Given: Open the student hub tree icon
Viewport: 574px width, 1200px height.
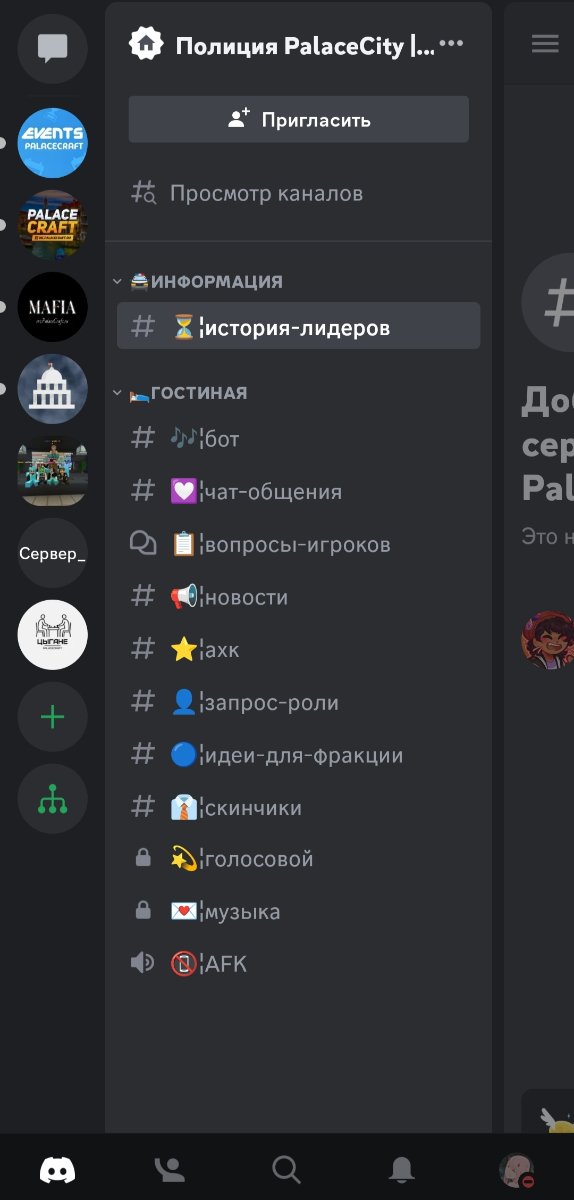Looking at the screenshot, I should coord(52,799).
